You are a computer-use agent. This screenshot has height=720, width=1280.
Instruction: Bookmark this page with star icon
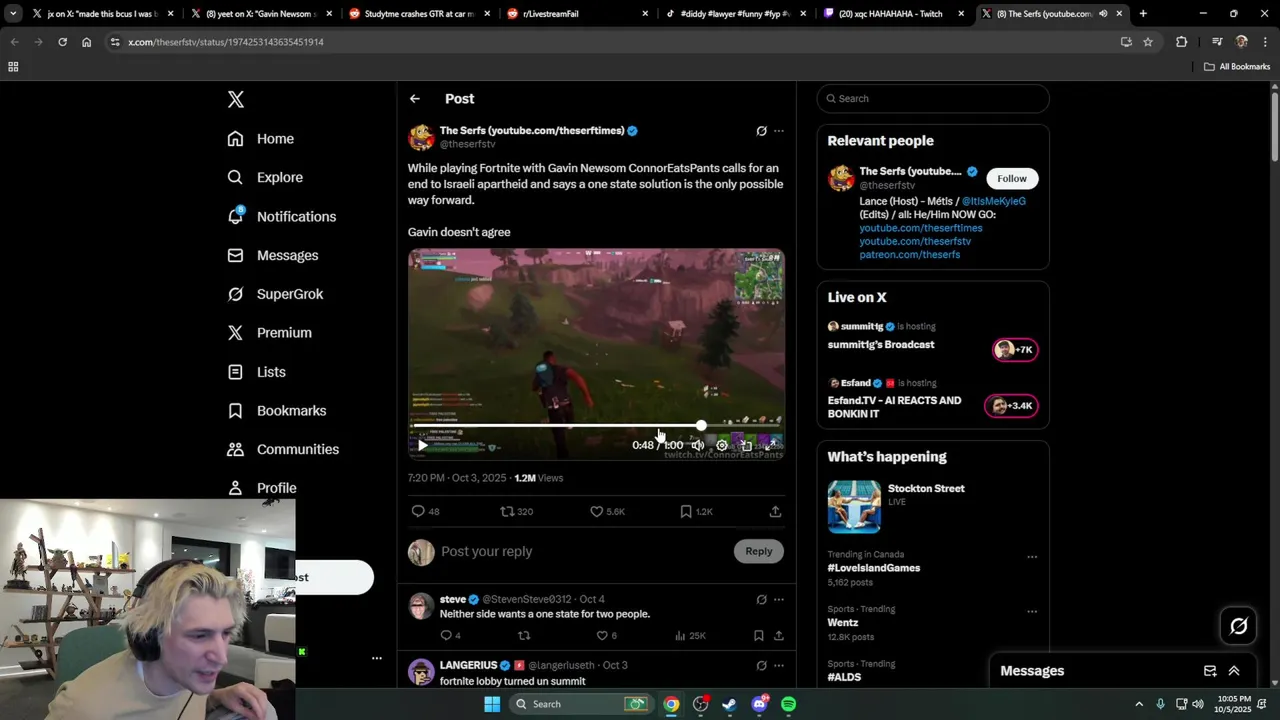pyautogui.click(x=1148, y=42)
